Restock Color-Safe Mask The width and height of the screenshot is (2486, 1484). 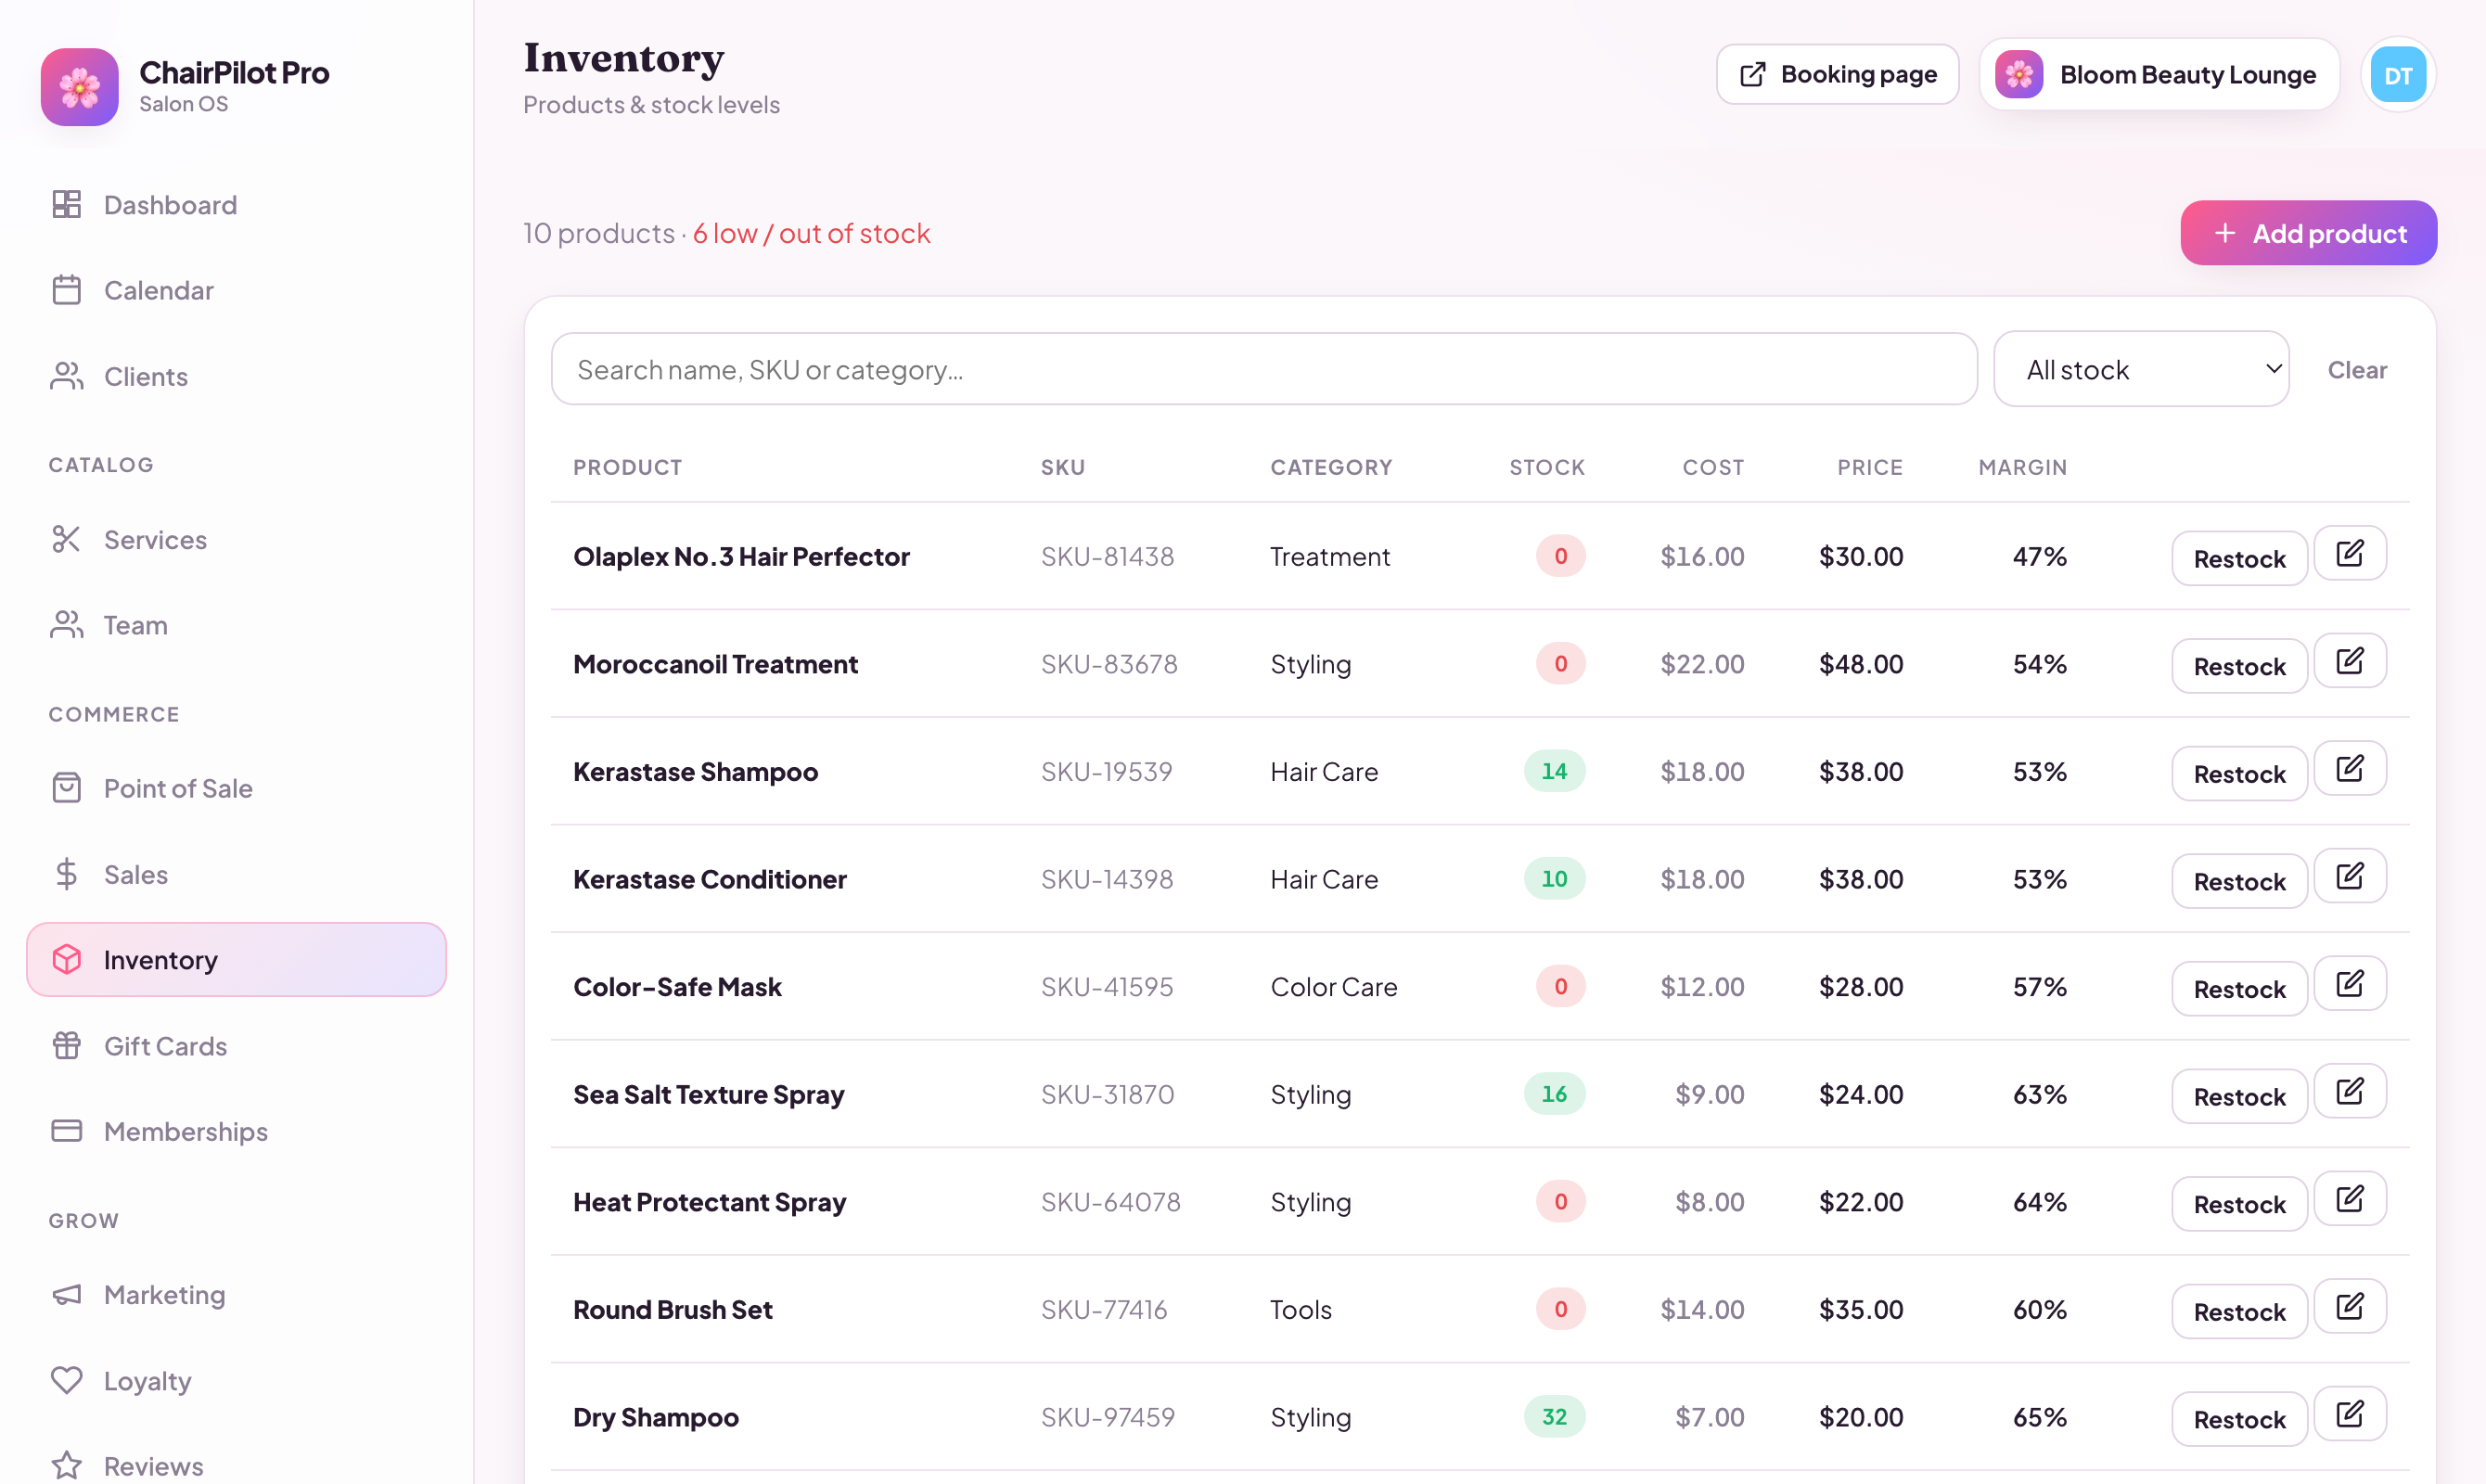pyautogui.click(x=2239, y=988)
